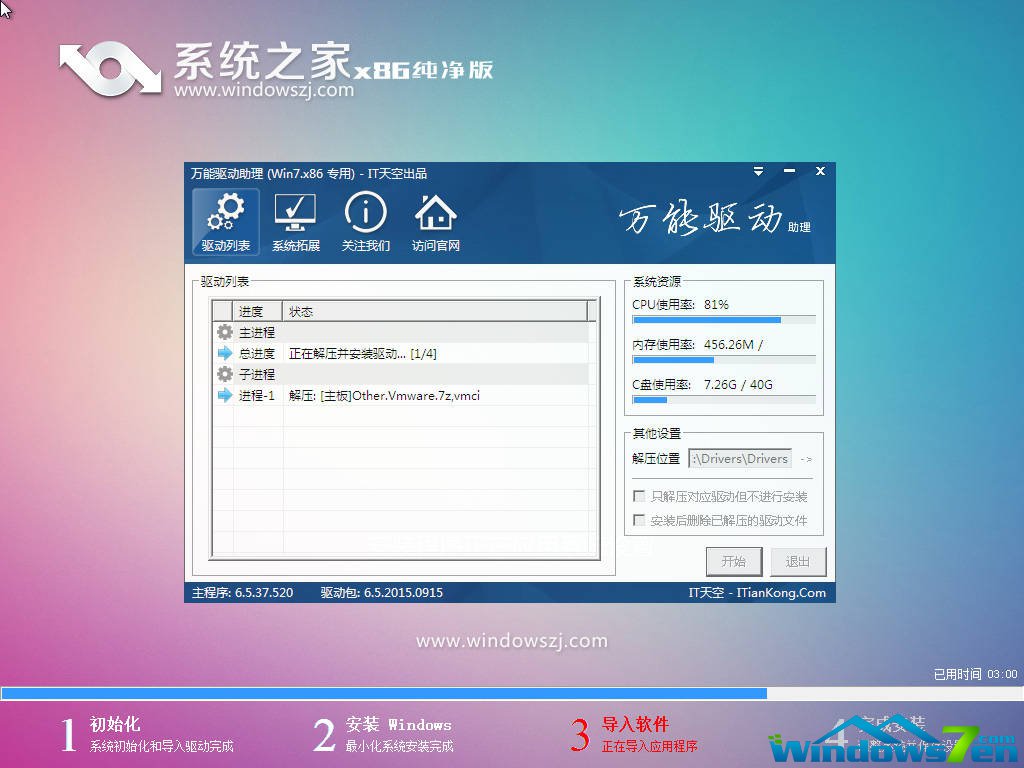Click the -> browse arrow beside 解压位置
Image resolution: width=1024 pixels, height=768 pixels.
pyautogui.click(x=807, y=458)
